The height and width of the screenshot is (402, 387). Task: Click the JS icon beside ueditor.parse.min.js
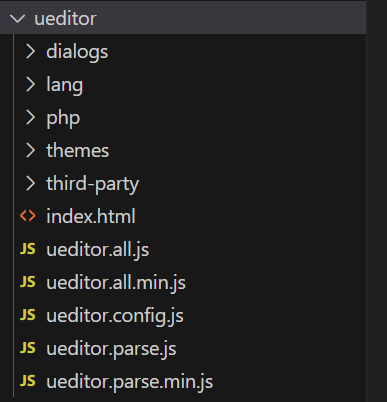coord(28,381)
